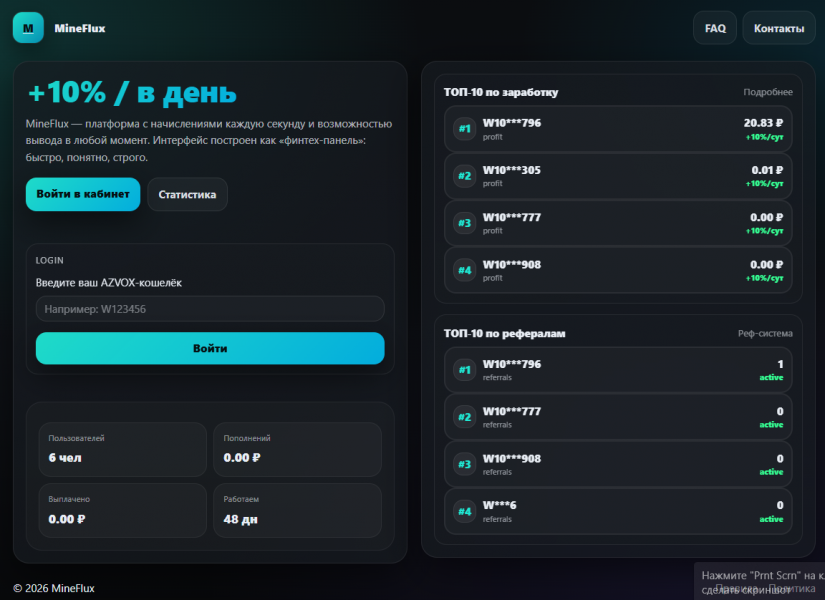
Task: Click the Работаем 48 дн stat card
Action: 297,510
